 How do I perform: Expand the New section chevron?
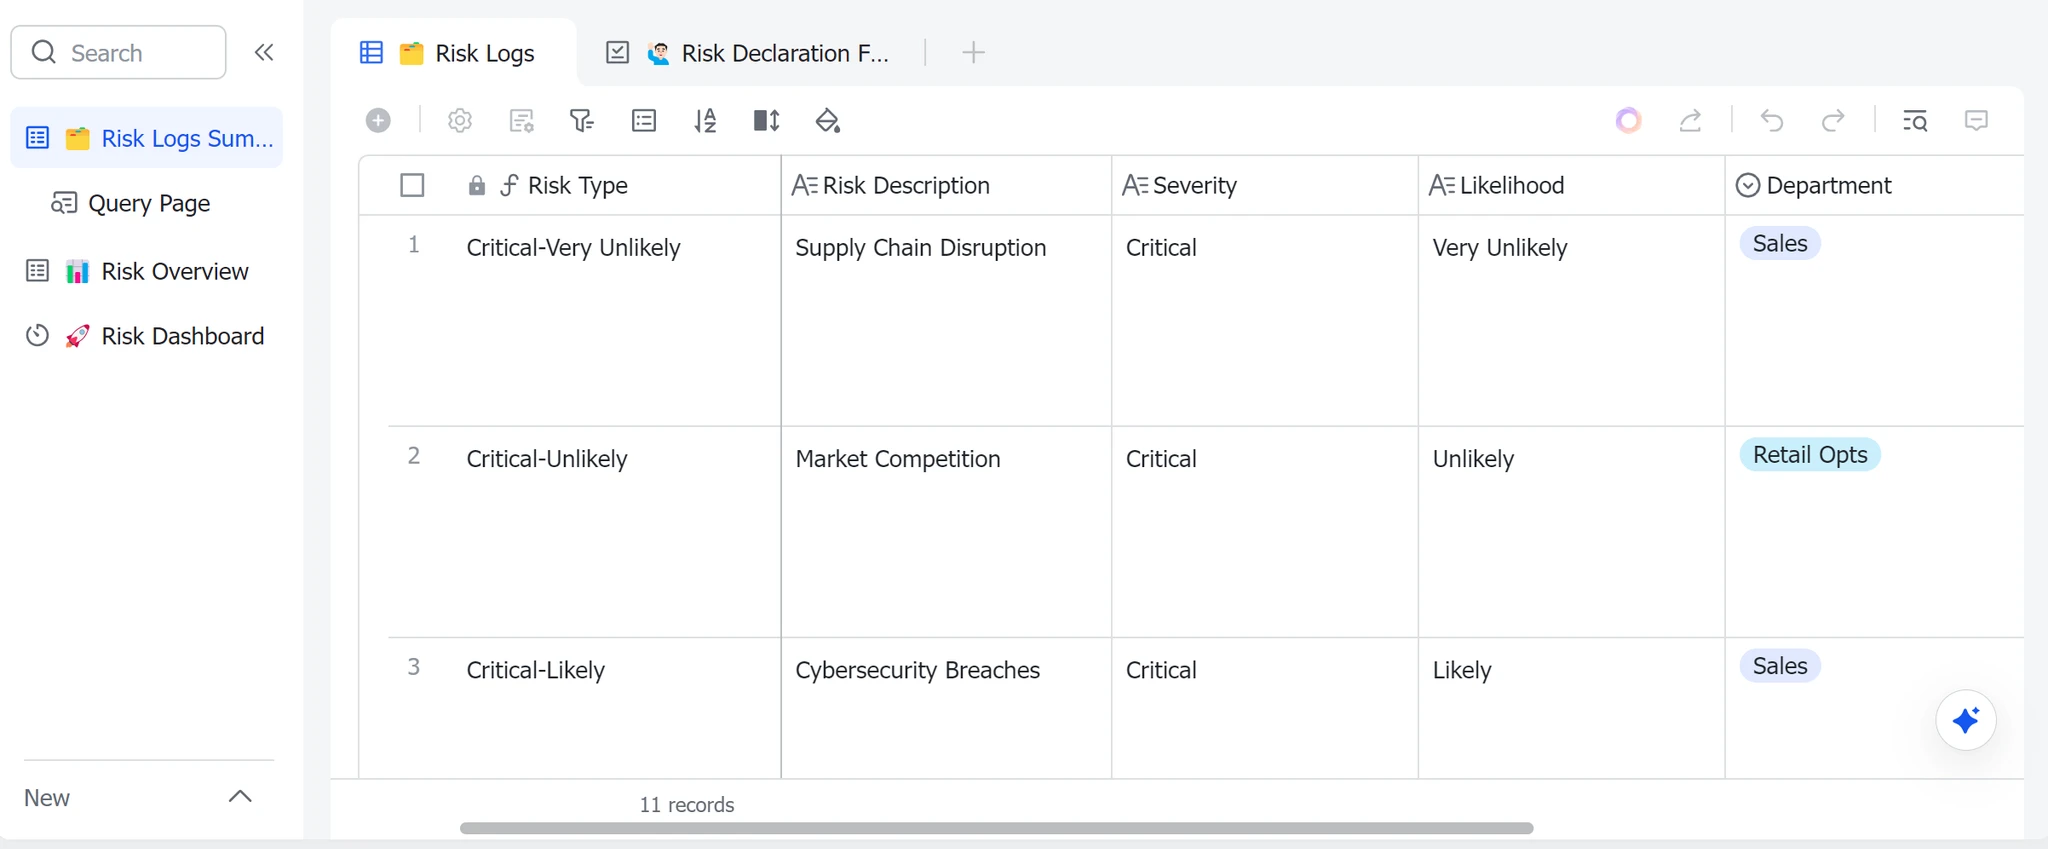click(240, 797)
